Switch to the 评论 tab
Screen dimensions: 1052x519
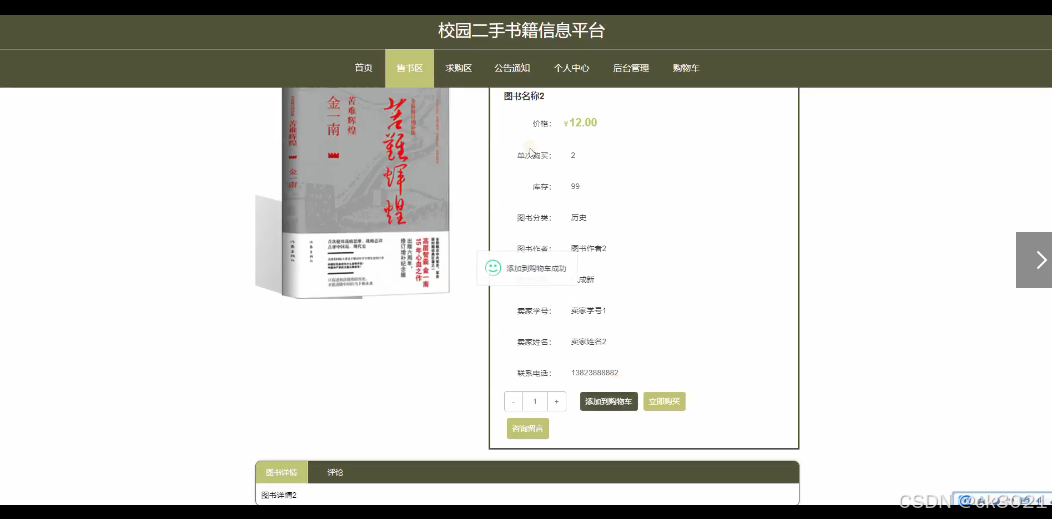[x=335, y=472]
